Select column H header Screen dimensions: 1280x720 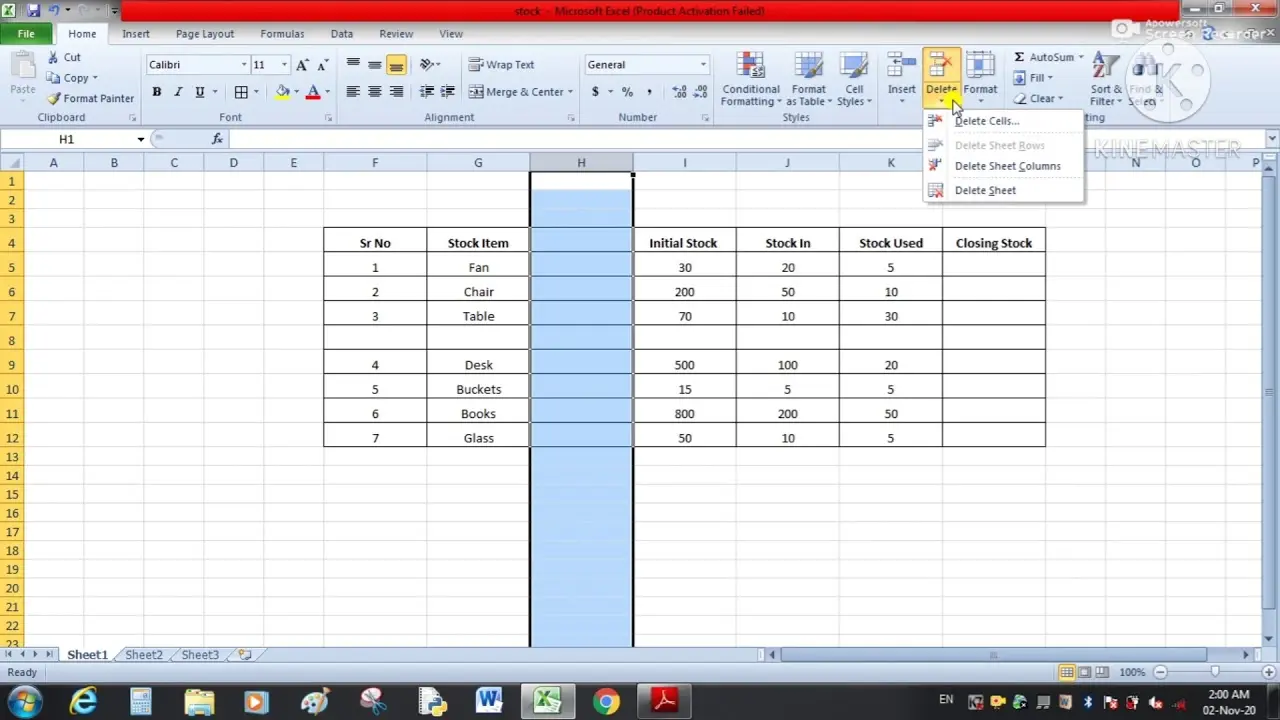[x=581, y=162]
